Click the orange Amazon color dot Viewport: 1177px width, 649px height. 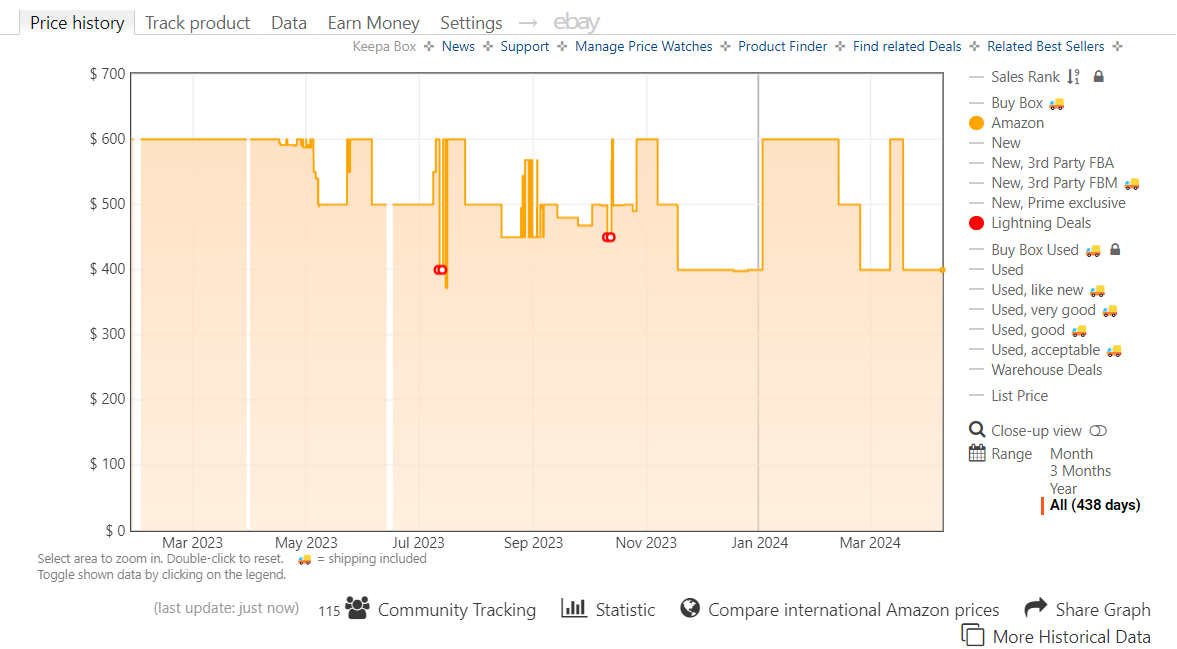(977, 123)
